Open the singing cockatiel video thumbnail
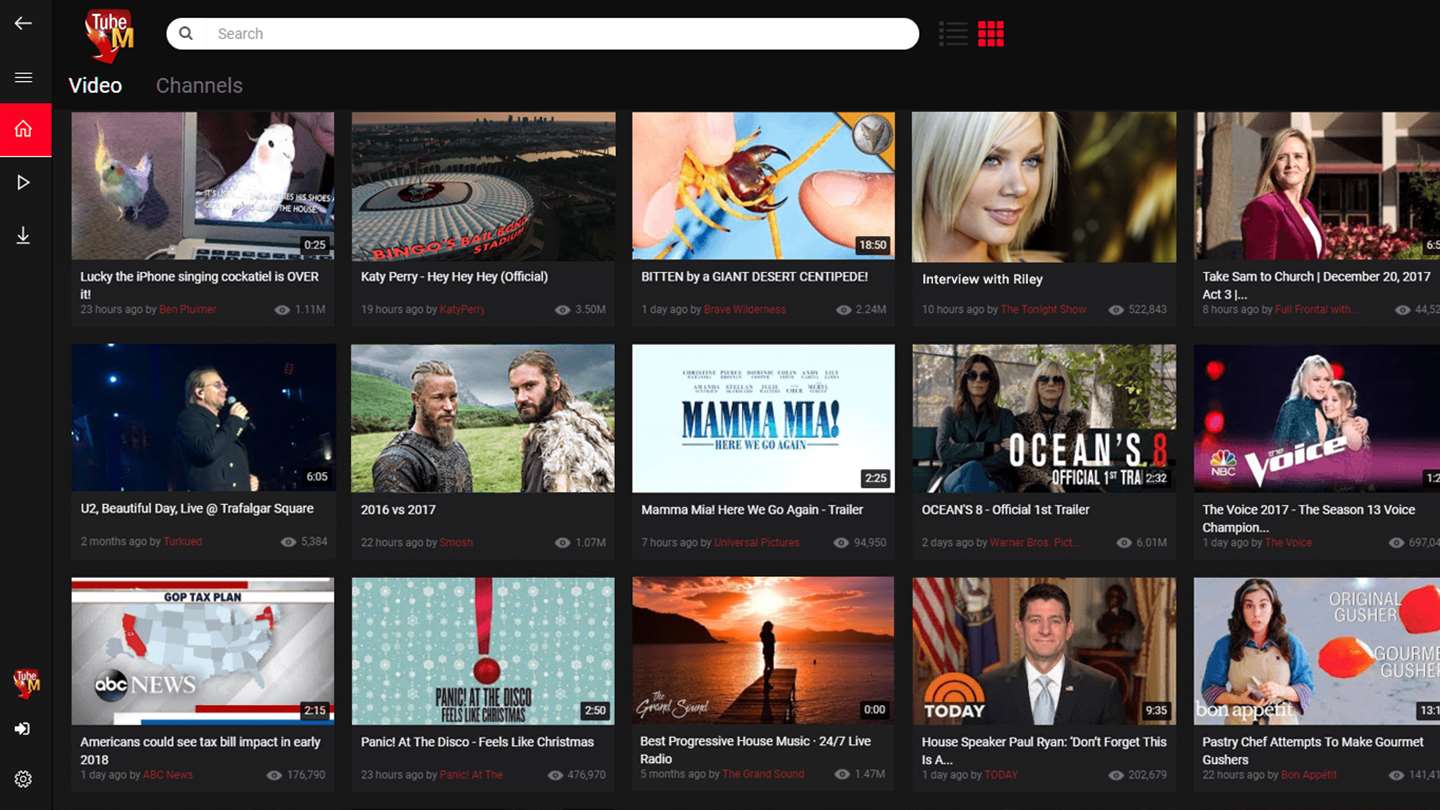Viewport: 1440px width, 810px height. (x=203, y=186)
